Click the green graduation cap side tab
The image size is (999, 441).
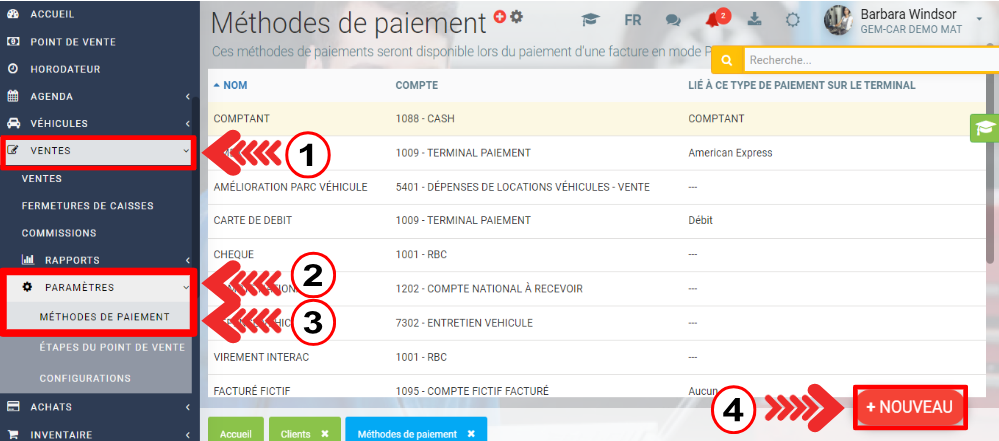(x=985, y=128)
